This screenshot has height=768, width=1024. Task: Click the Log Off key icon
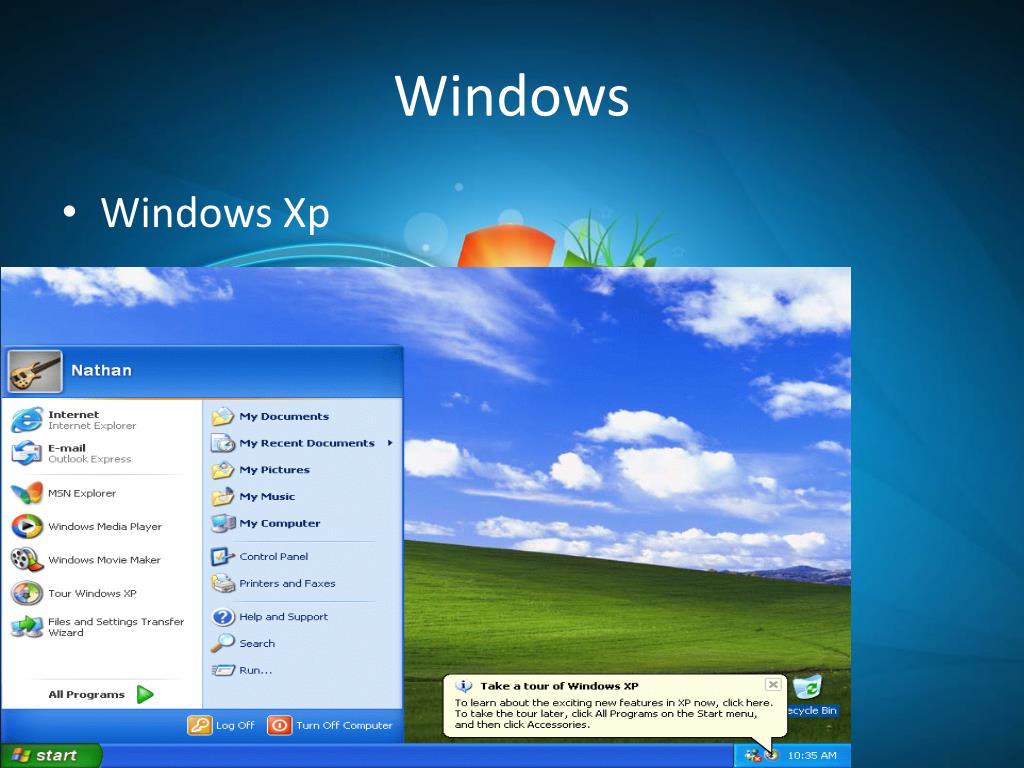point(200,725)
